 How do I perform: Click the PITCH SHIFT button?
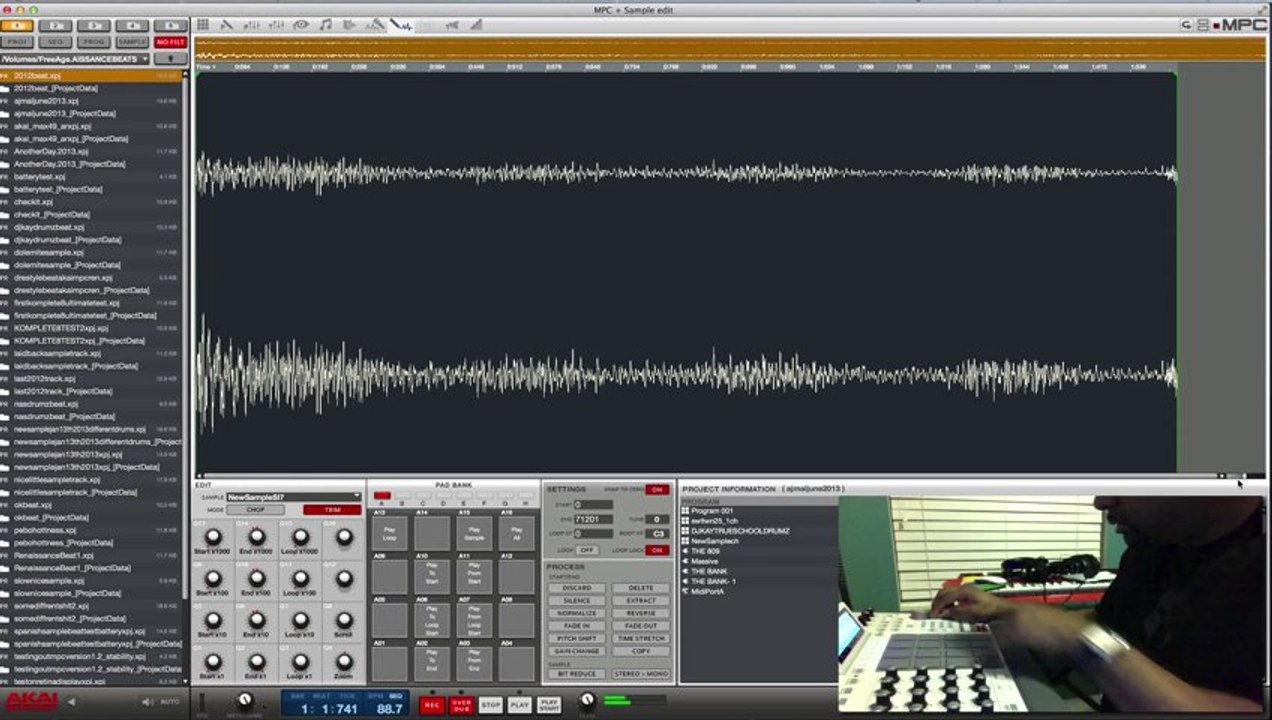(577, 638)
